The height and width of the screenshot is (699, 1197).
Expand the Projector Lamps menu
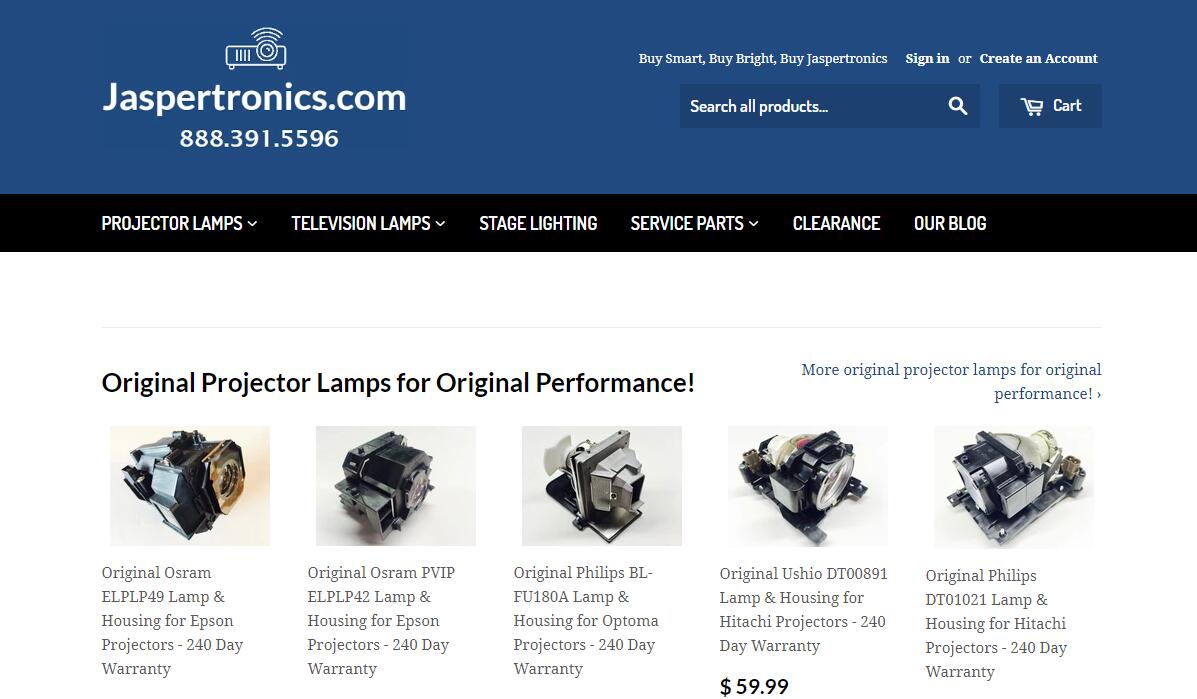point(179,223)
